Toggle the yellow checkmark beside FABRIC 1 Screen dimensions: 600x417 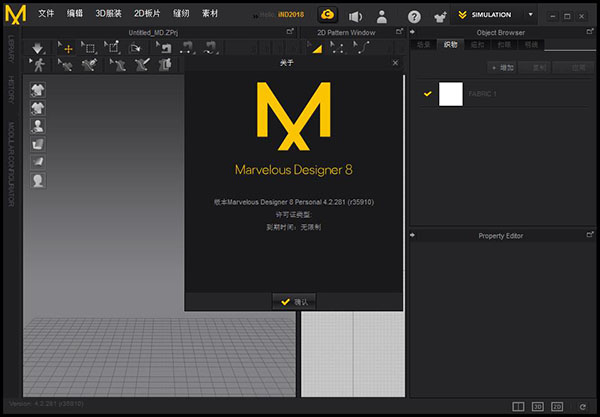[428, 94]
